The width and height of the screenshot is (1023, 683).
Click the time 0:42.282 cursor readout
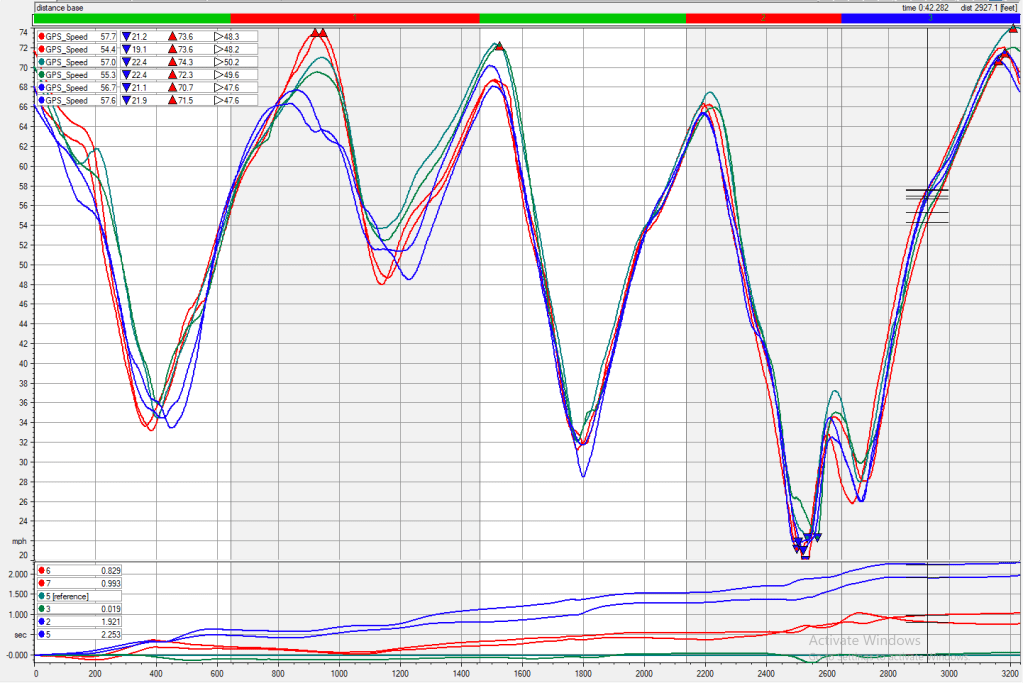pyautogui.click(x=924, y=7)
